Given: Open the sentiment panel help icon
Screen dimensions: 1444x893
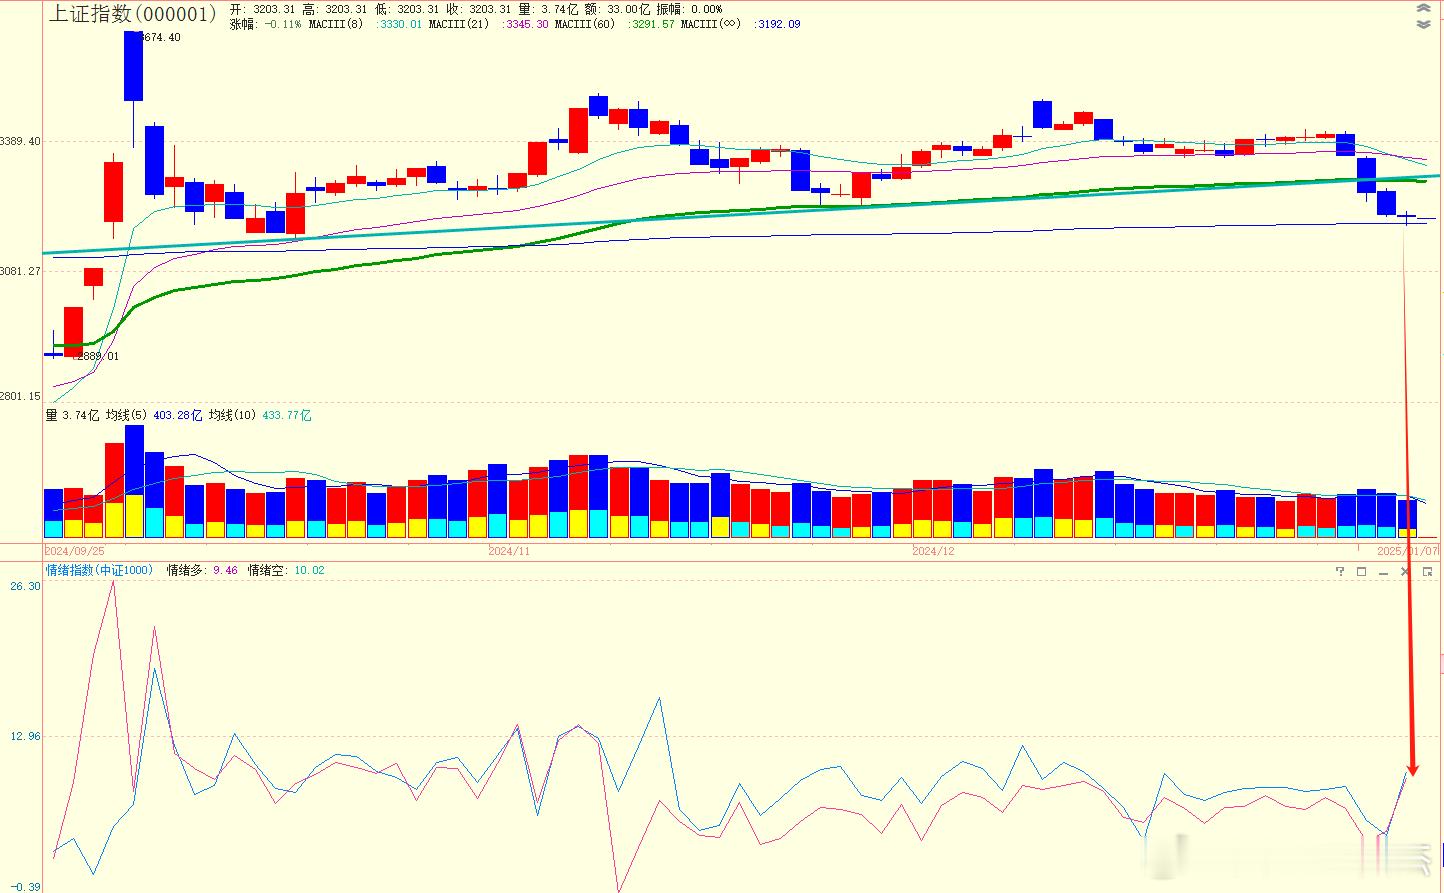Looking at the screenshot, I should (x=1340, y=571).
